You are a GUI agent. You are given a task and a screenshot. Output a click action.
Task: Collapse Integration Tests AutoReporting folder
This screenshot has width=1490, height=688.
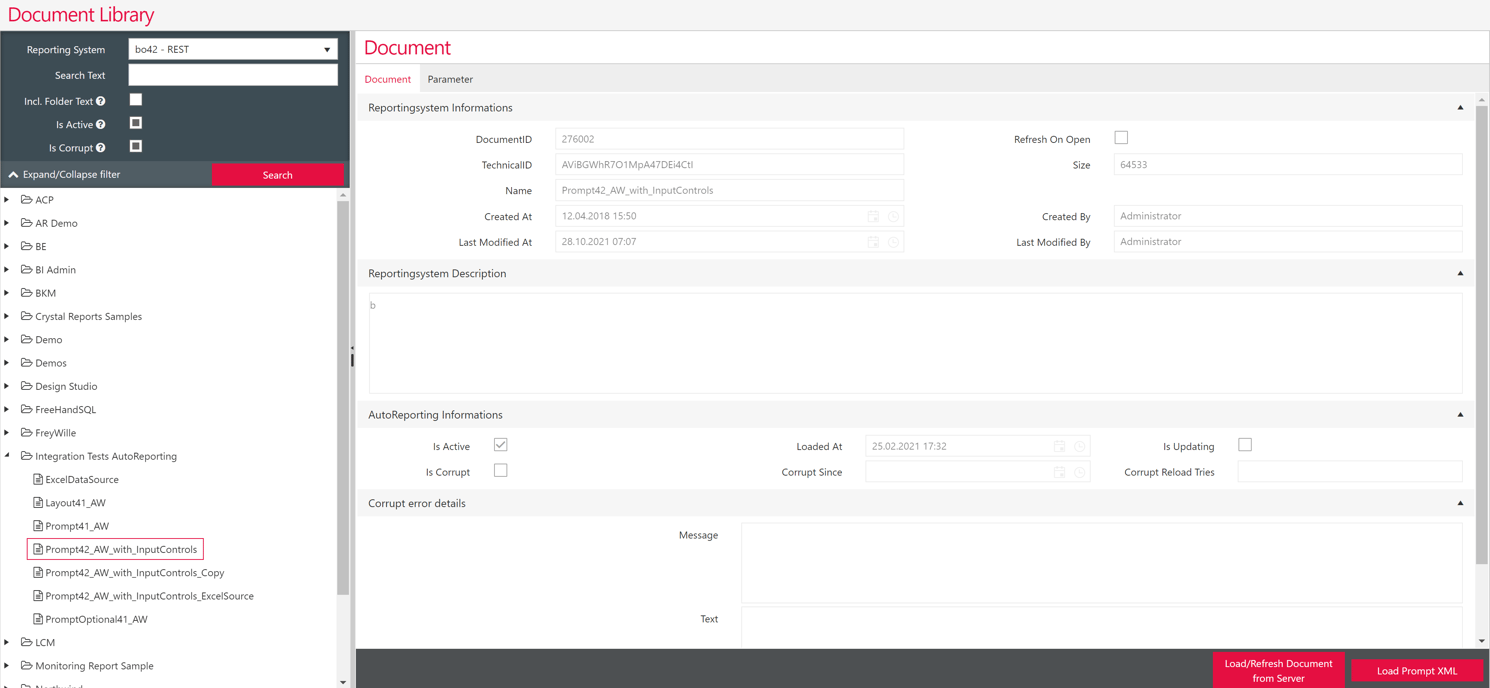coord(8,456)
